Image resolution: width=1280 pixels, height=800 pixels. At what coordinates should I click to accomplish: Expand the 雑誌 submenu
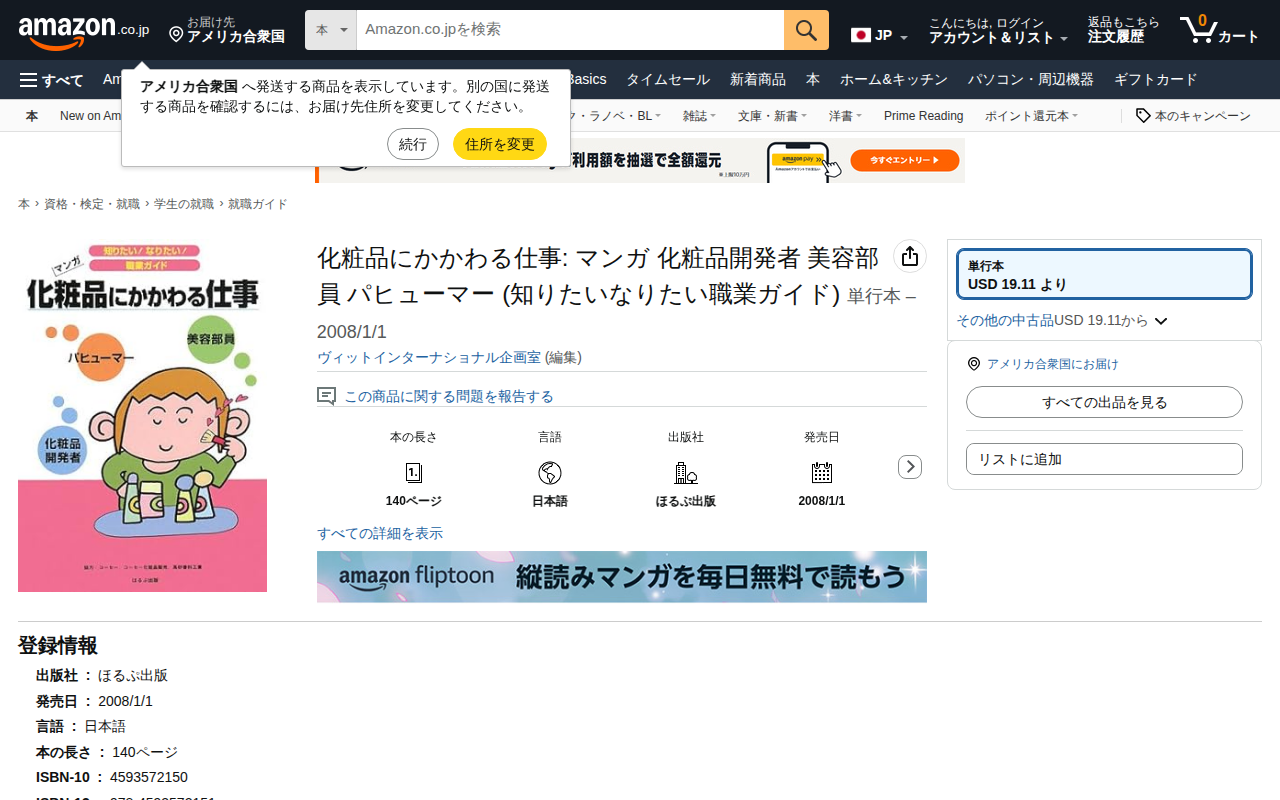click(x=699, y=116)
